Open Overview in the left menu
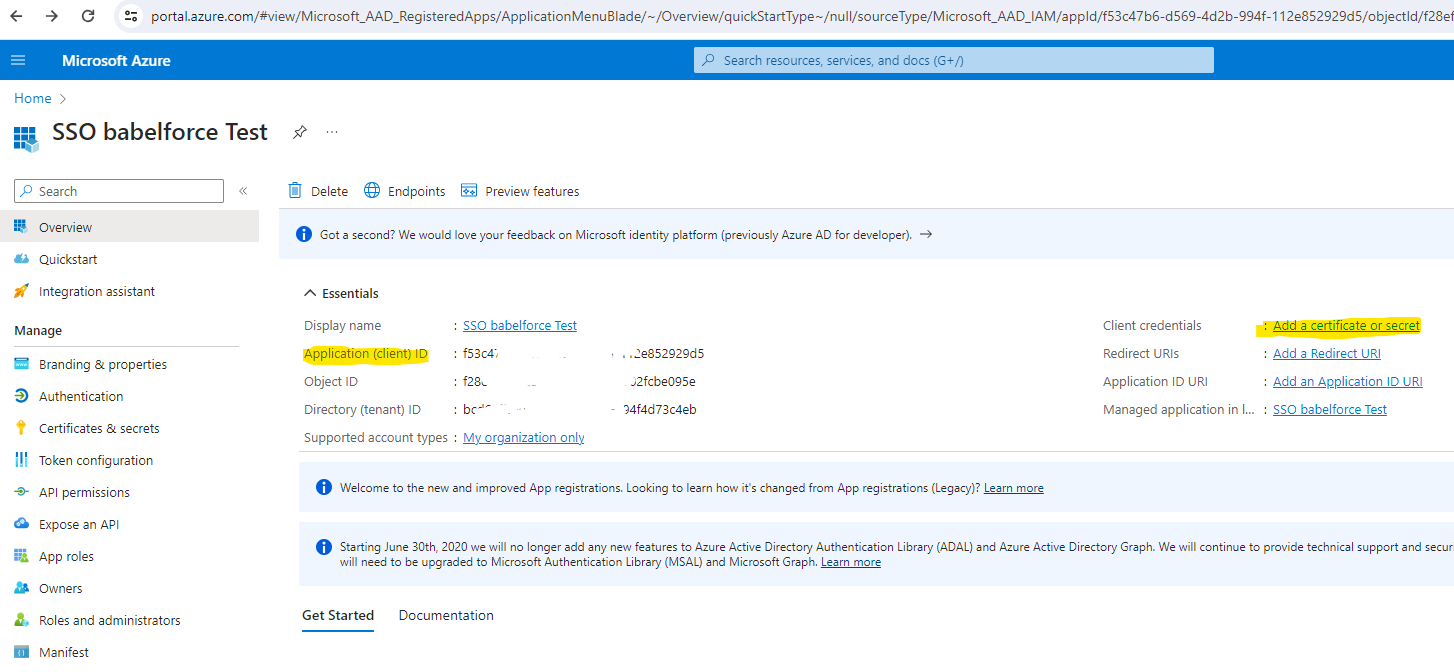This screenshot has width=1454, height=672. (129, 227)
